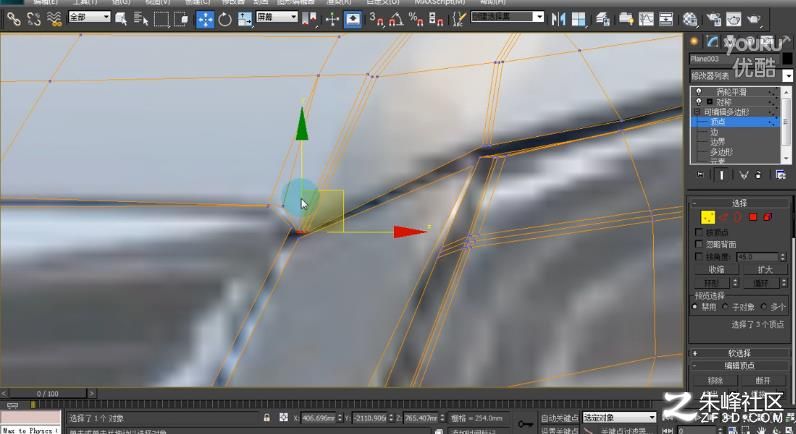Switch to the Modify command panel tab

713,42
